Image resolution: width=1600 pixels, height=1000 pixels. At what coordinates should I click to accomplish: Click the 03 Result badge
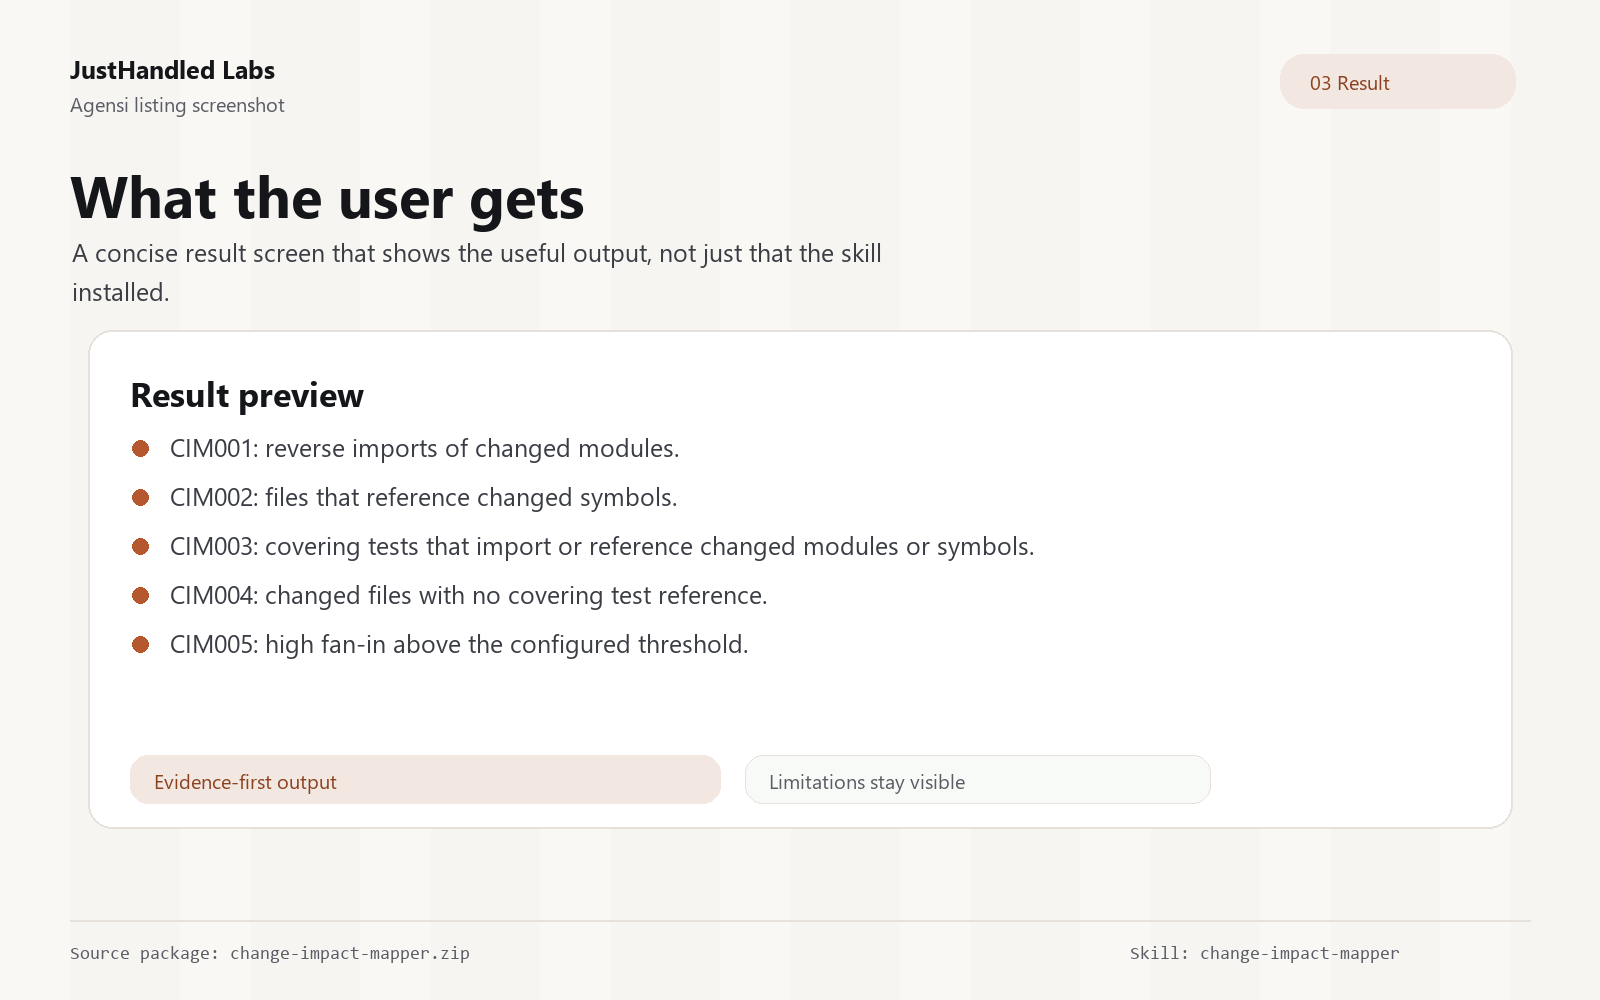(1397, 82)
